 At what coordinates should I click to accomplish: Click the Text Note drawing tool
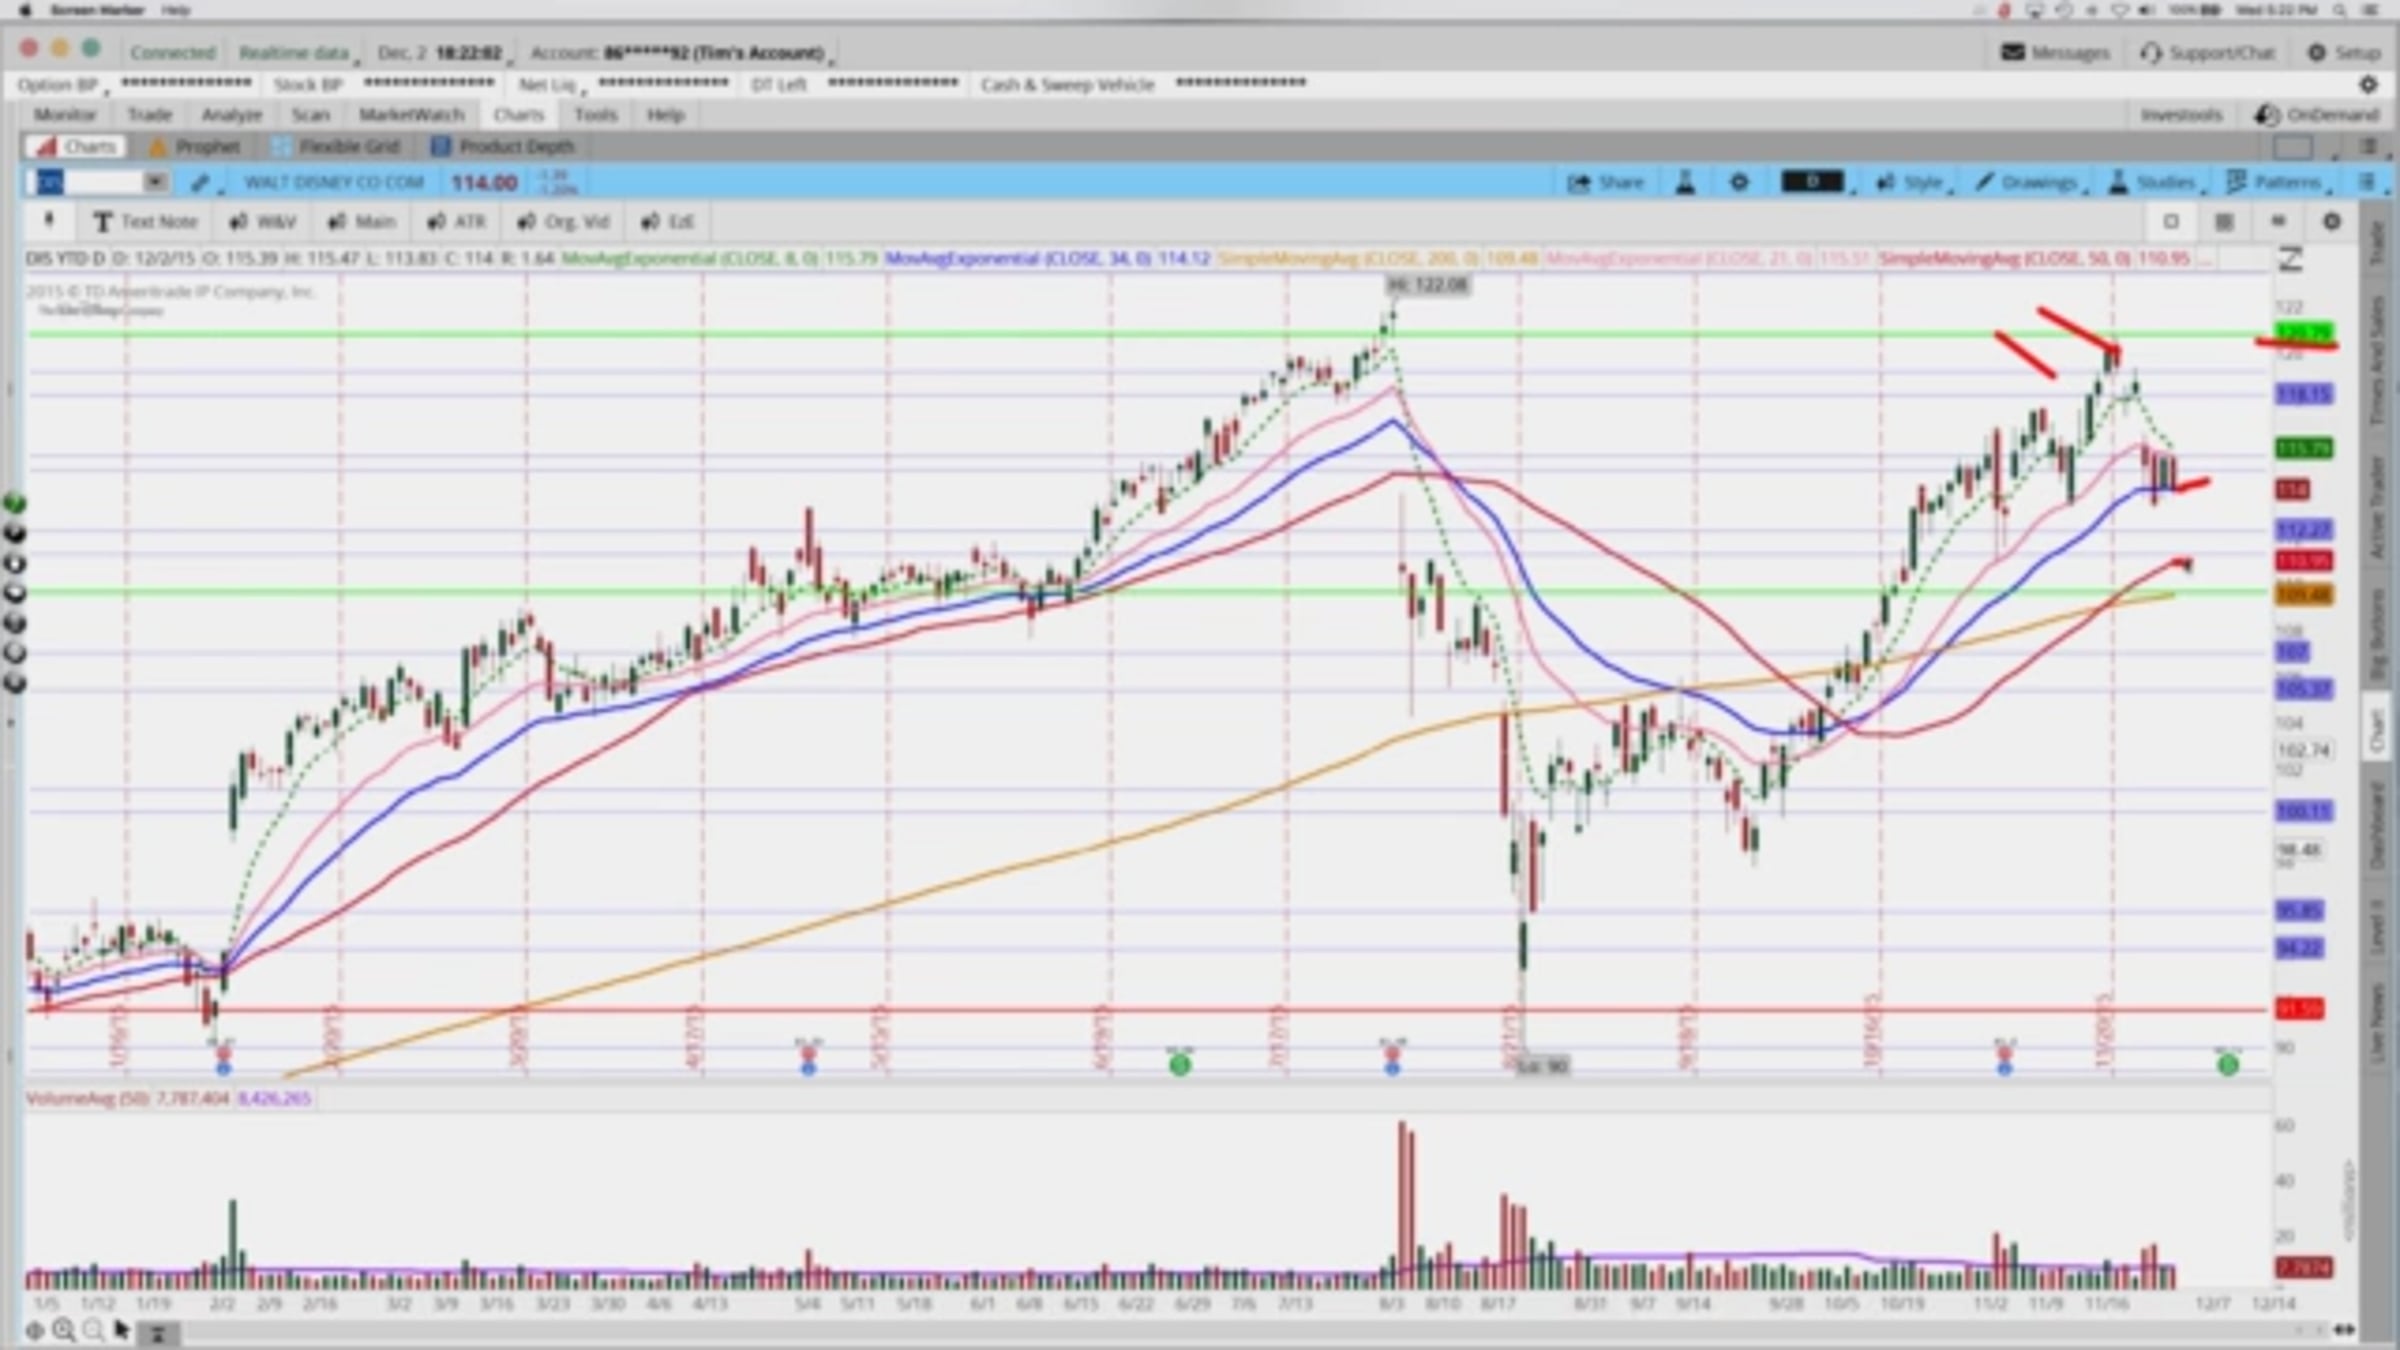145,222
